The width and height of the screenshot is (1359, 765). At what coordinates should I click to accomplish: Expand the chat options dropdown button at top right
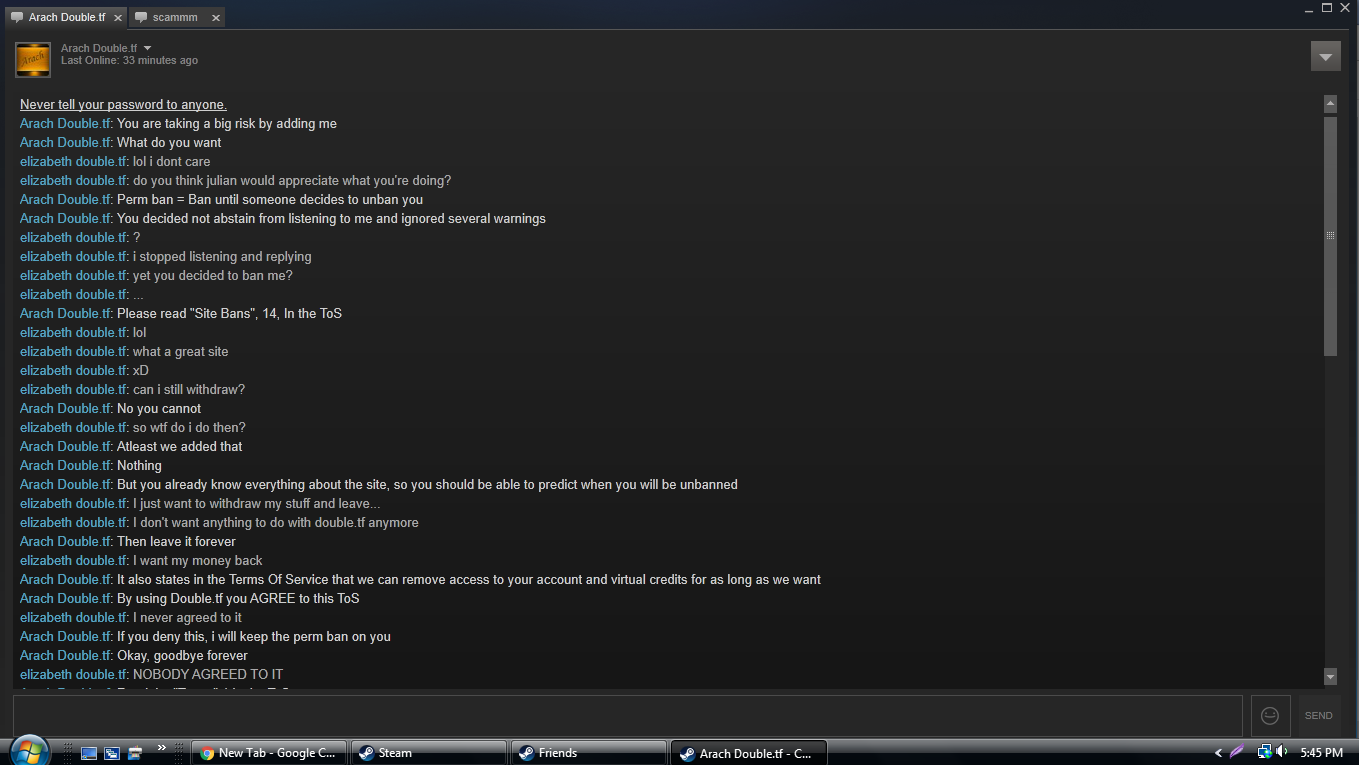point(1325,56)
